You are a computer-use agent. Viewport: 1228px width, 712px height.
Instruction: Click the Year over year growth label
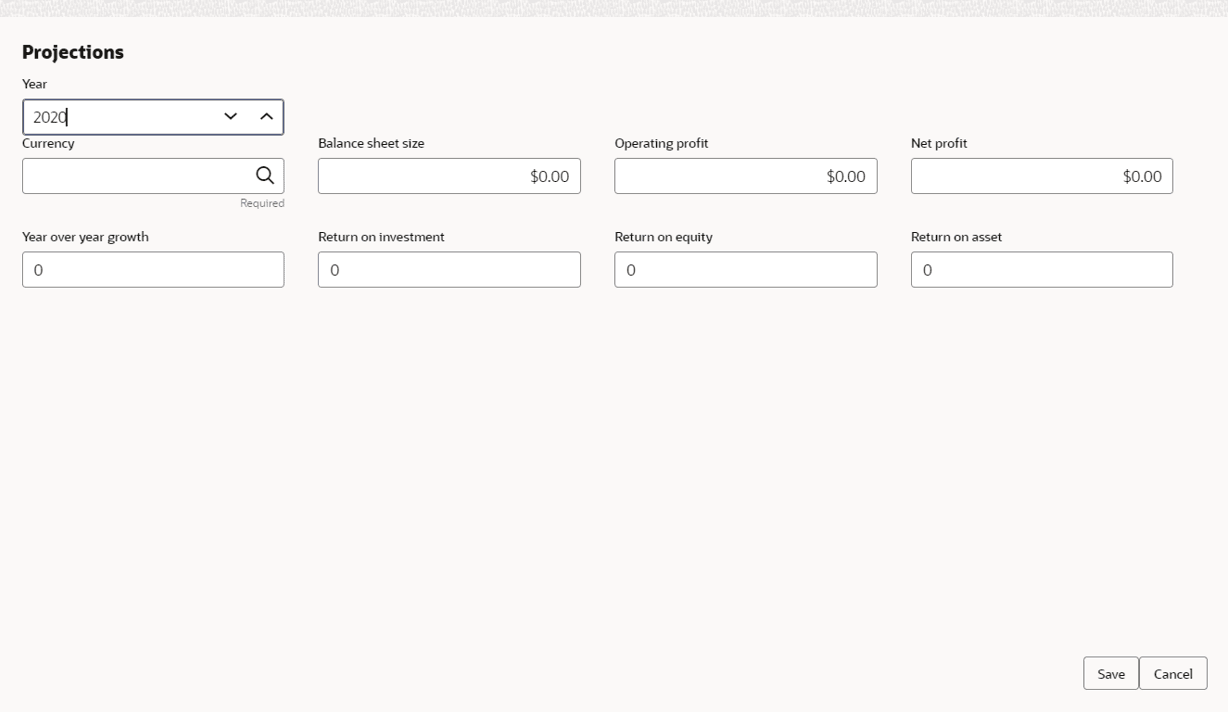(x=85, y=237)
